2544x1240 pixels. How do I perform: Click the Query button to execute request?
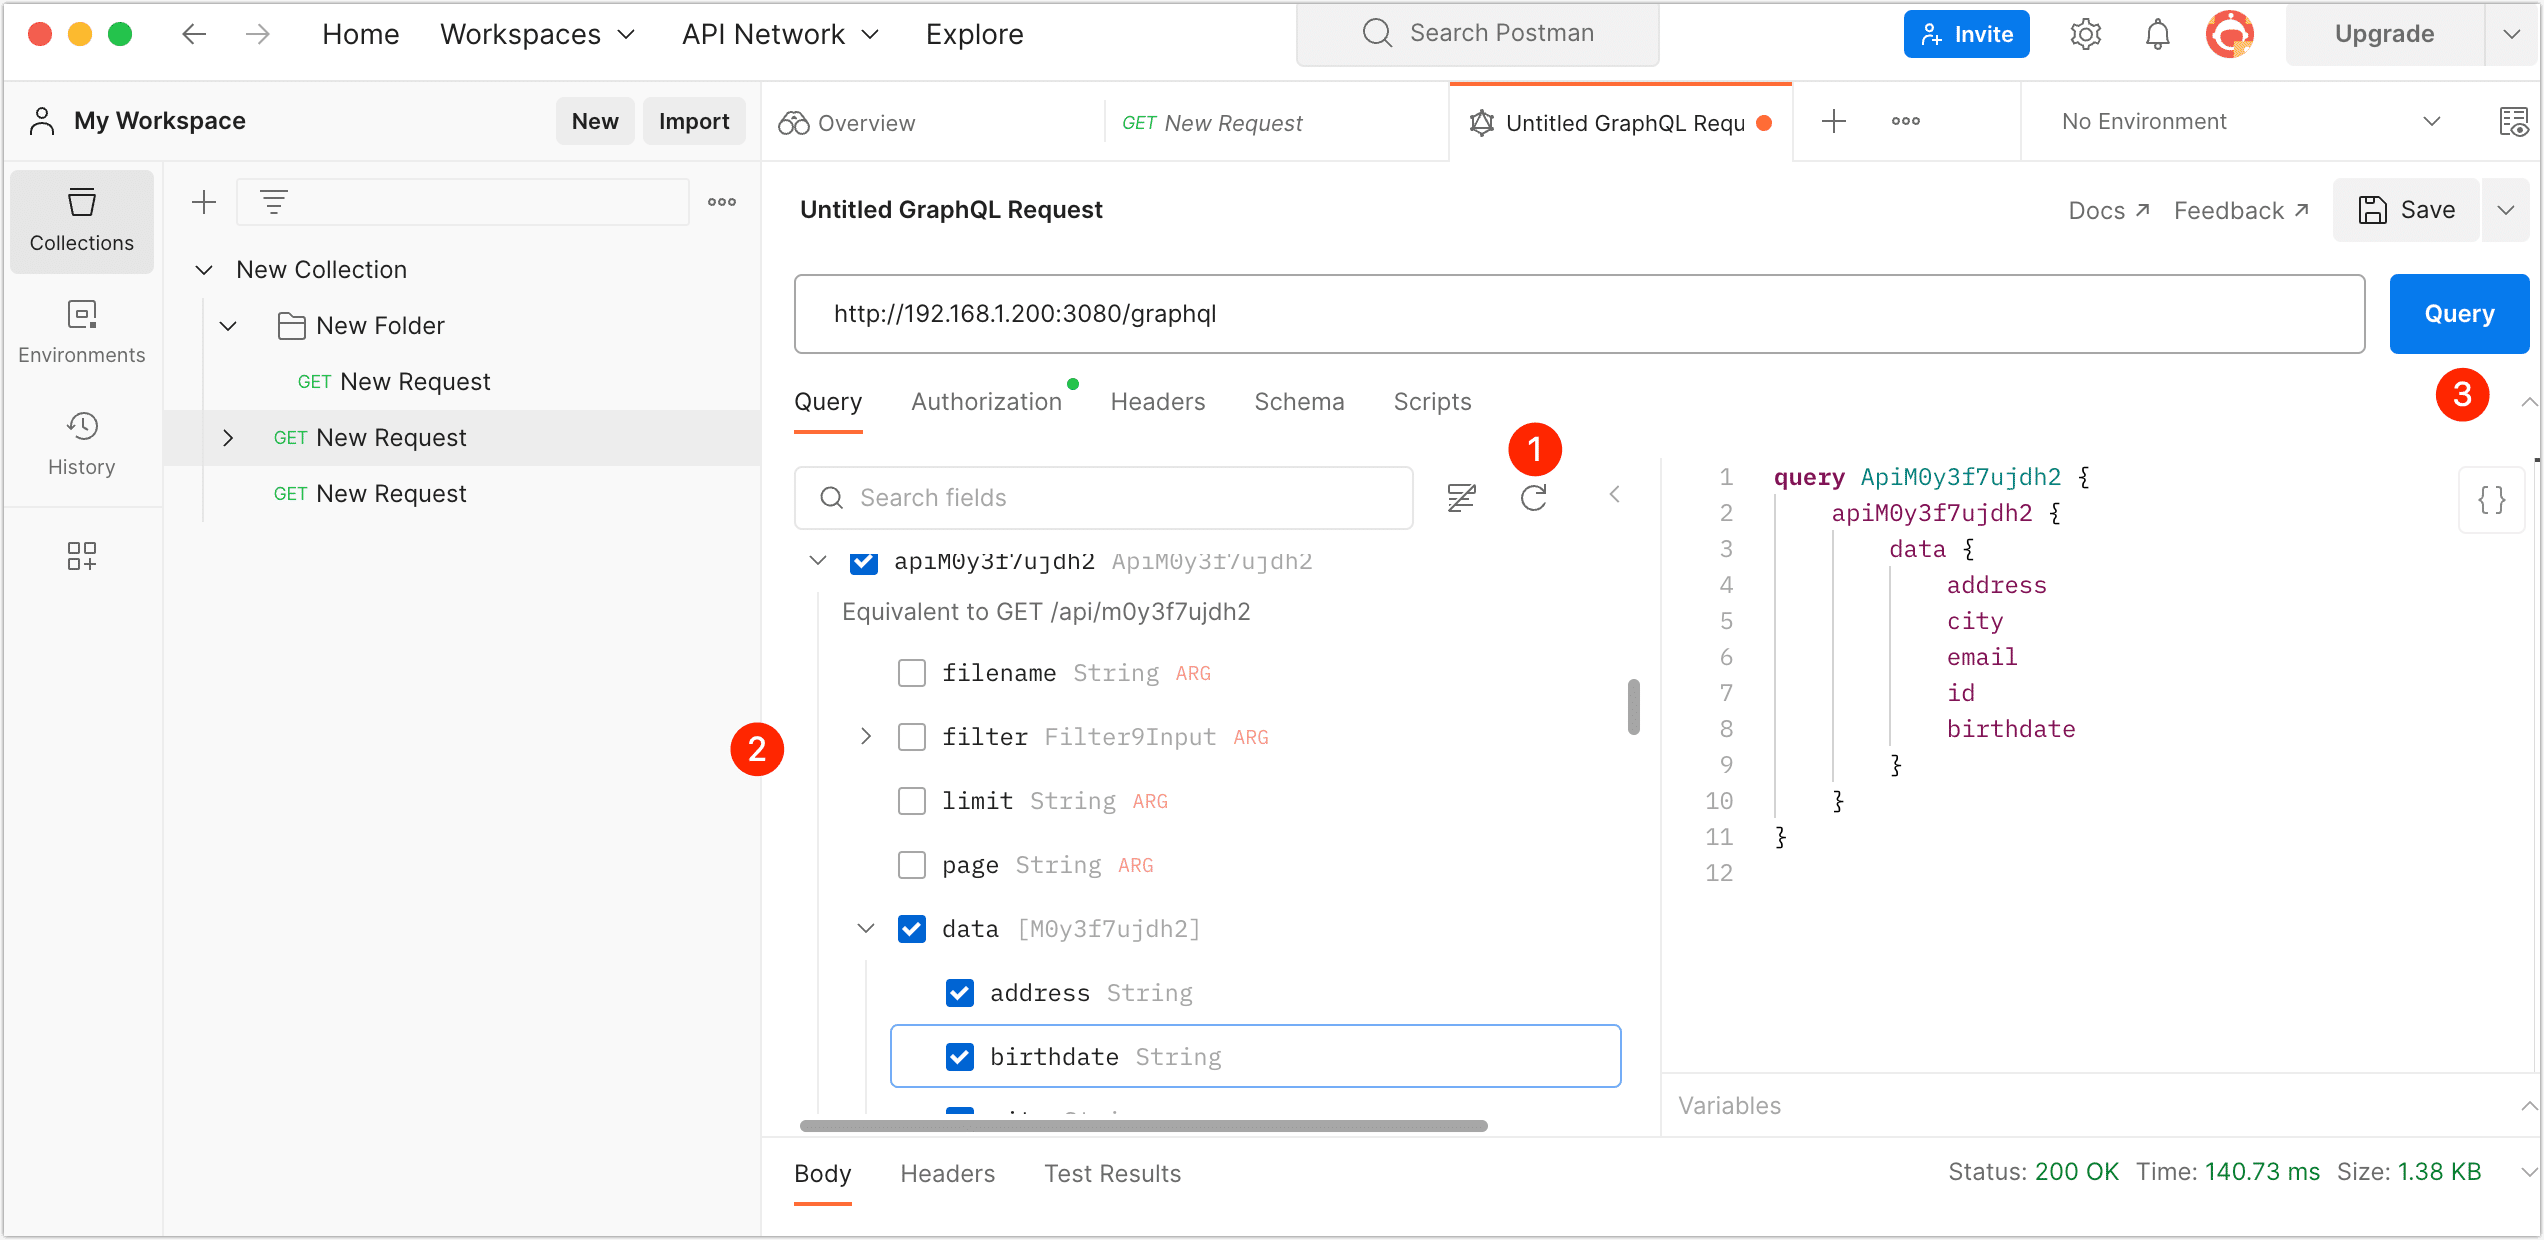(2460, 313)
